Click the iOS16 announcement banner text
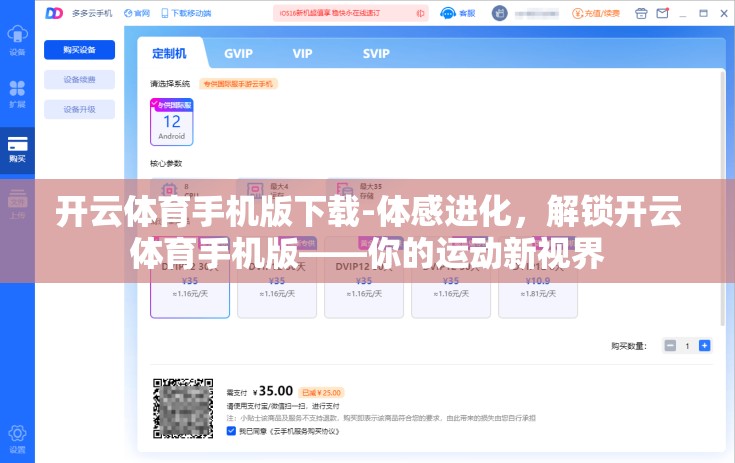This screenshot has height=463, width=735. coord(330,13)
